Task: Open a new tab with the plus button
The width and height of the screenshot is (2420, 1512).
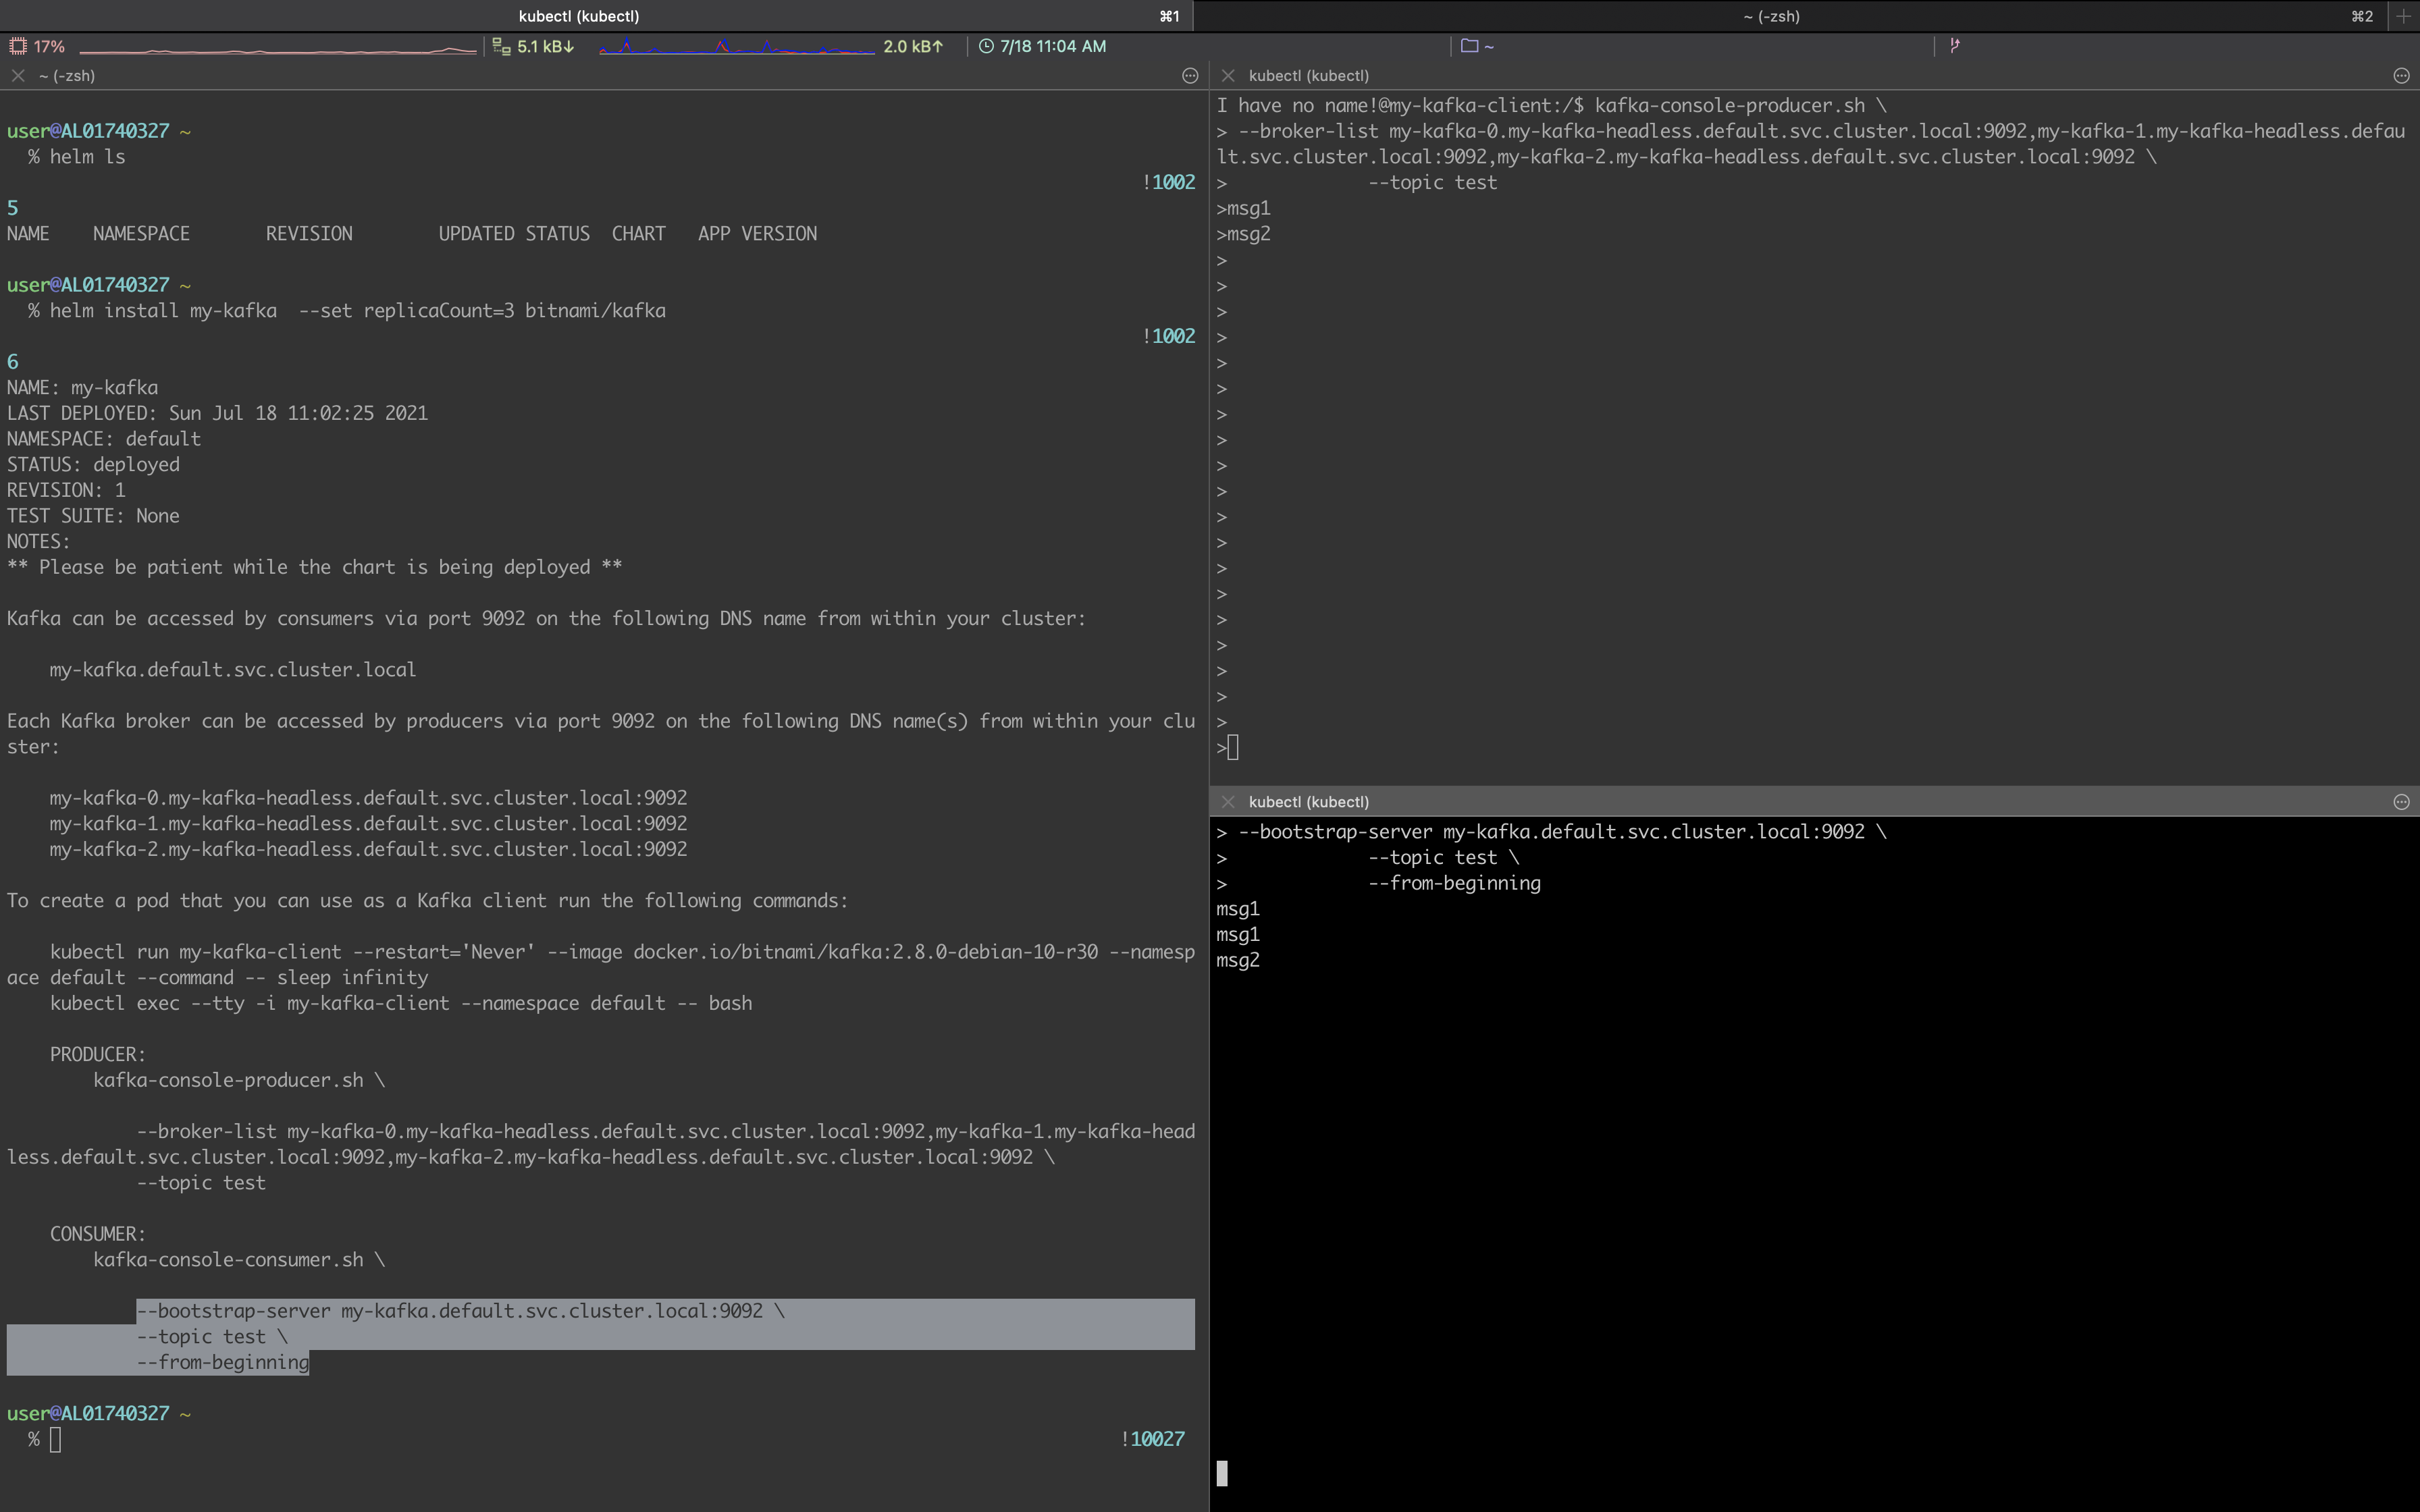Action: pyautogui.click(x=2403, y=16)
